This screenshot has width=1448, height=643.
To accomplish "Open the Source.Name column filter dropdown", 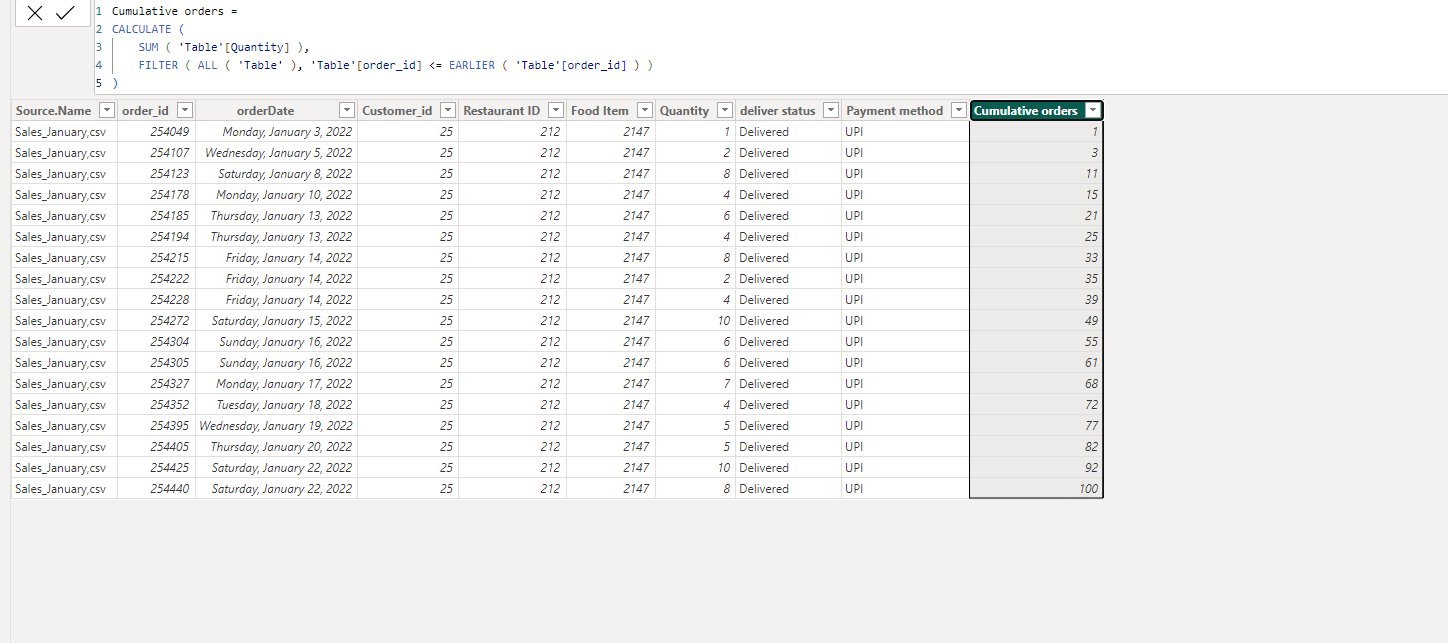I will pyautogui.click(x=107, y=111).
